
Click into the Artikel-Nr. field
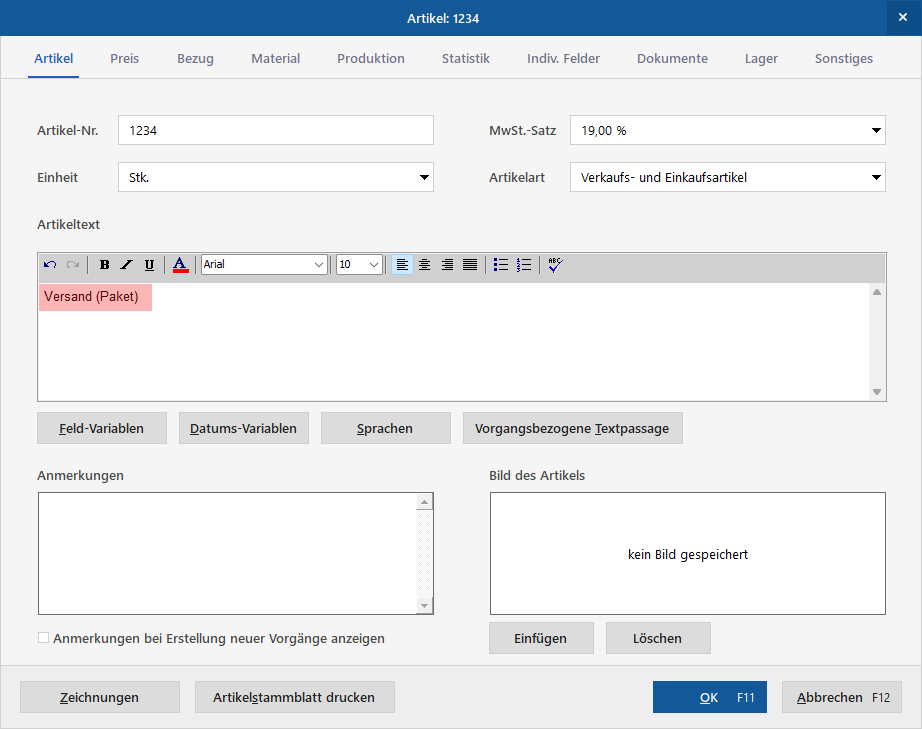pyautogui.click(x=276, y=131)
